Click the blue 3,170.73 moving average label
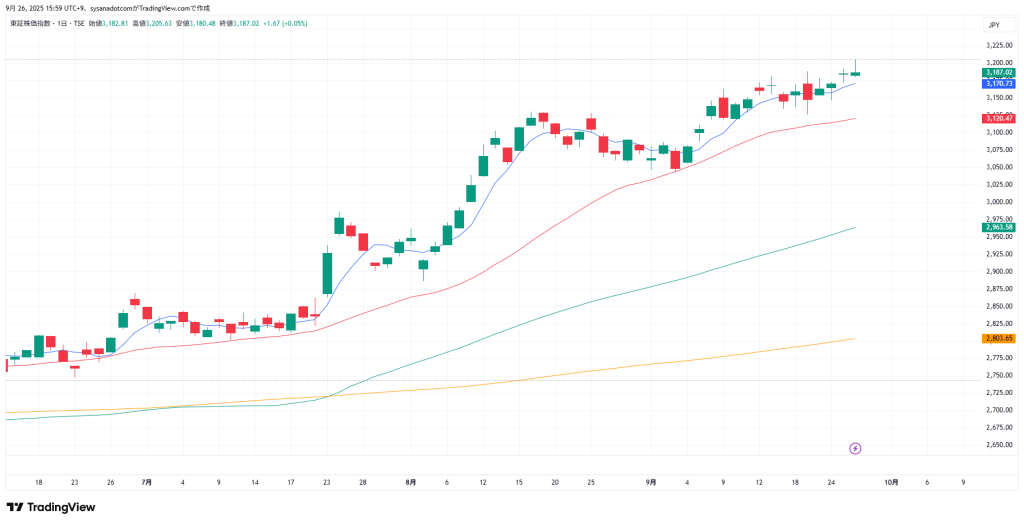The height and width of the screenshot is (524, 1024). pyautogui.click(x=998, y=84)
